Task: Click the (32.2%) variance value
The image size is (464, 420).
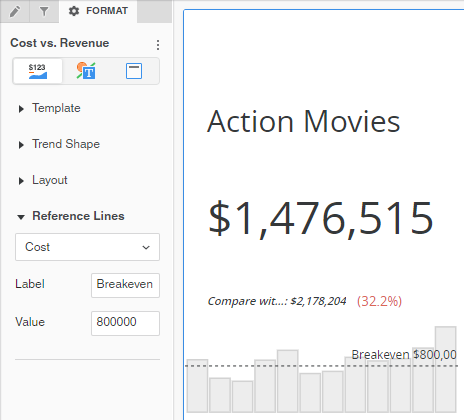Action: tap(379, 301)
